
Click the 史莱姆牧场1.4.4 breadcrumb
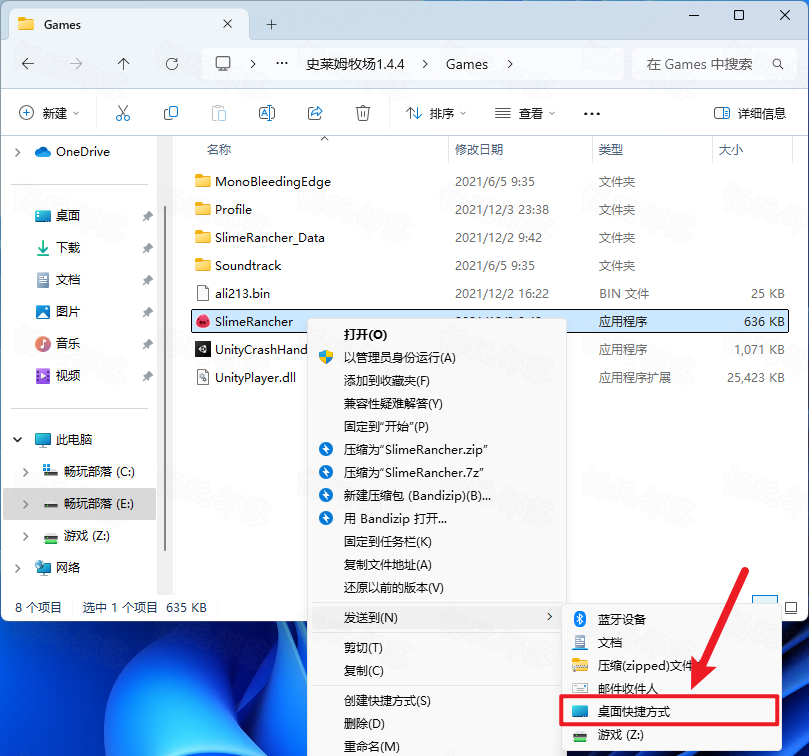tap(355, 64)
